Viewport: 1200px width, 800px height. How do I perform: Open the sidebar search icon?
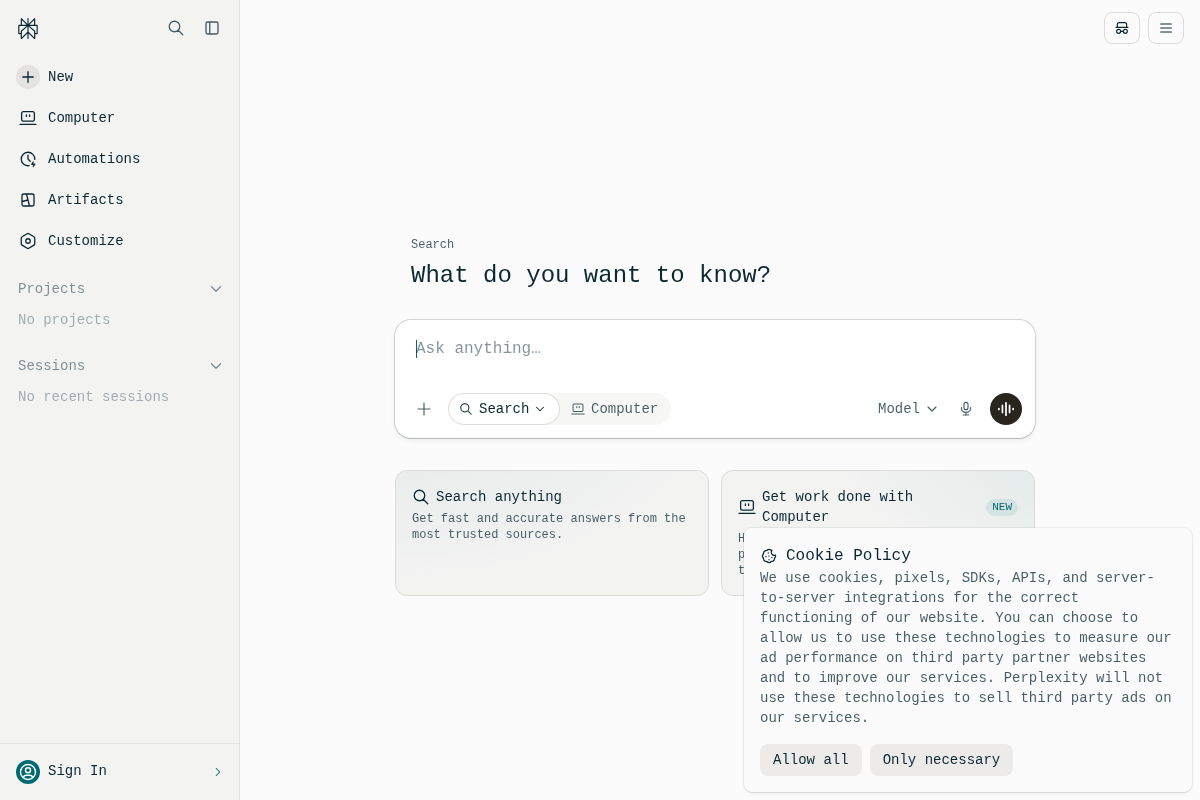click(176, 28)
